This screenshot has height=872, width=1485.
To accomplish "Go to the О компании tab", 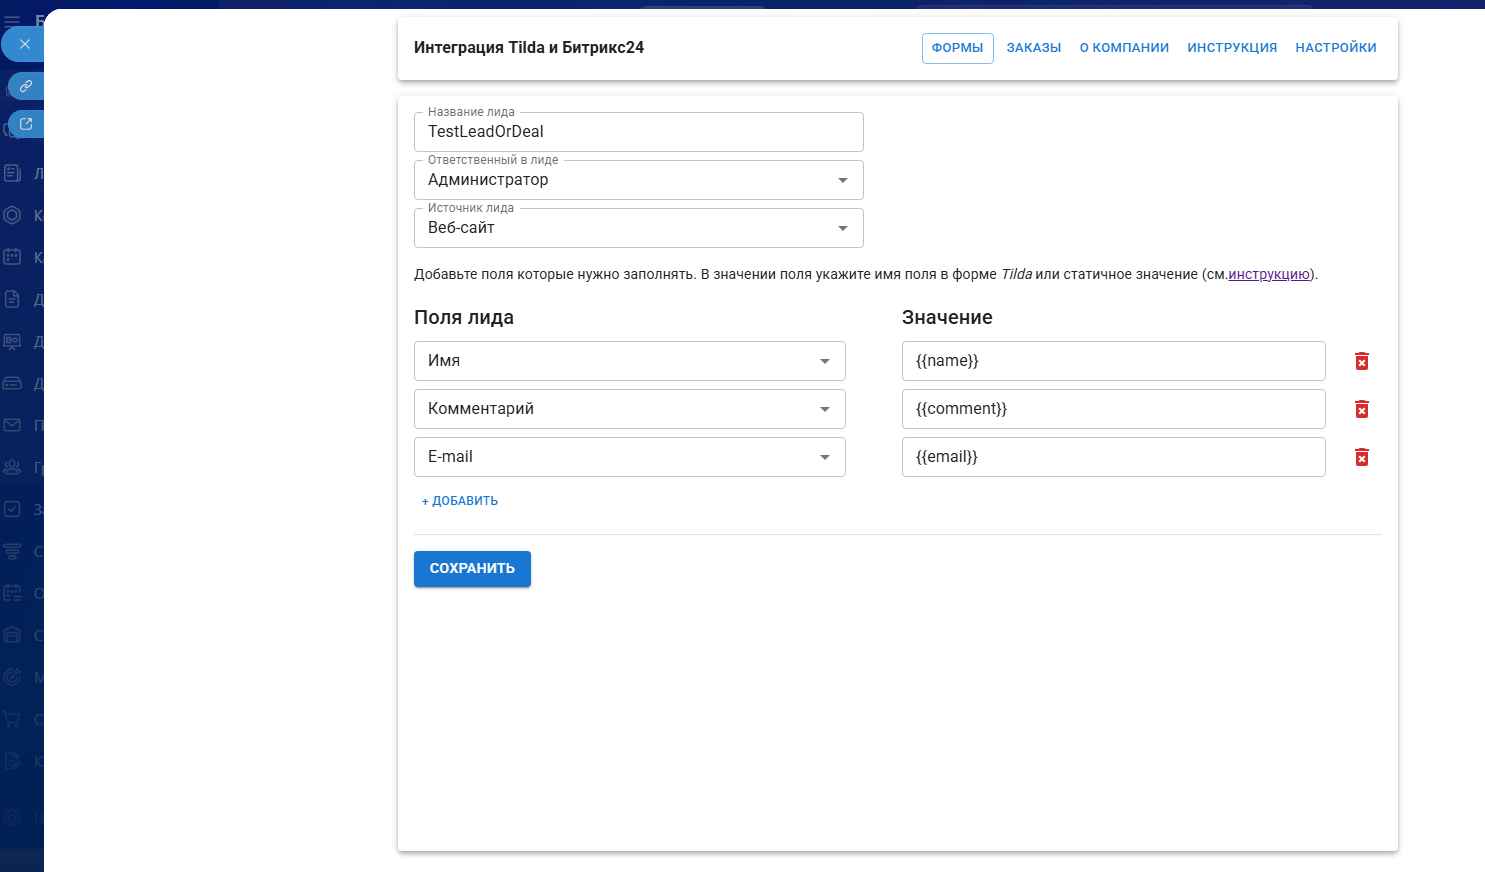I will (1124, 48).
